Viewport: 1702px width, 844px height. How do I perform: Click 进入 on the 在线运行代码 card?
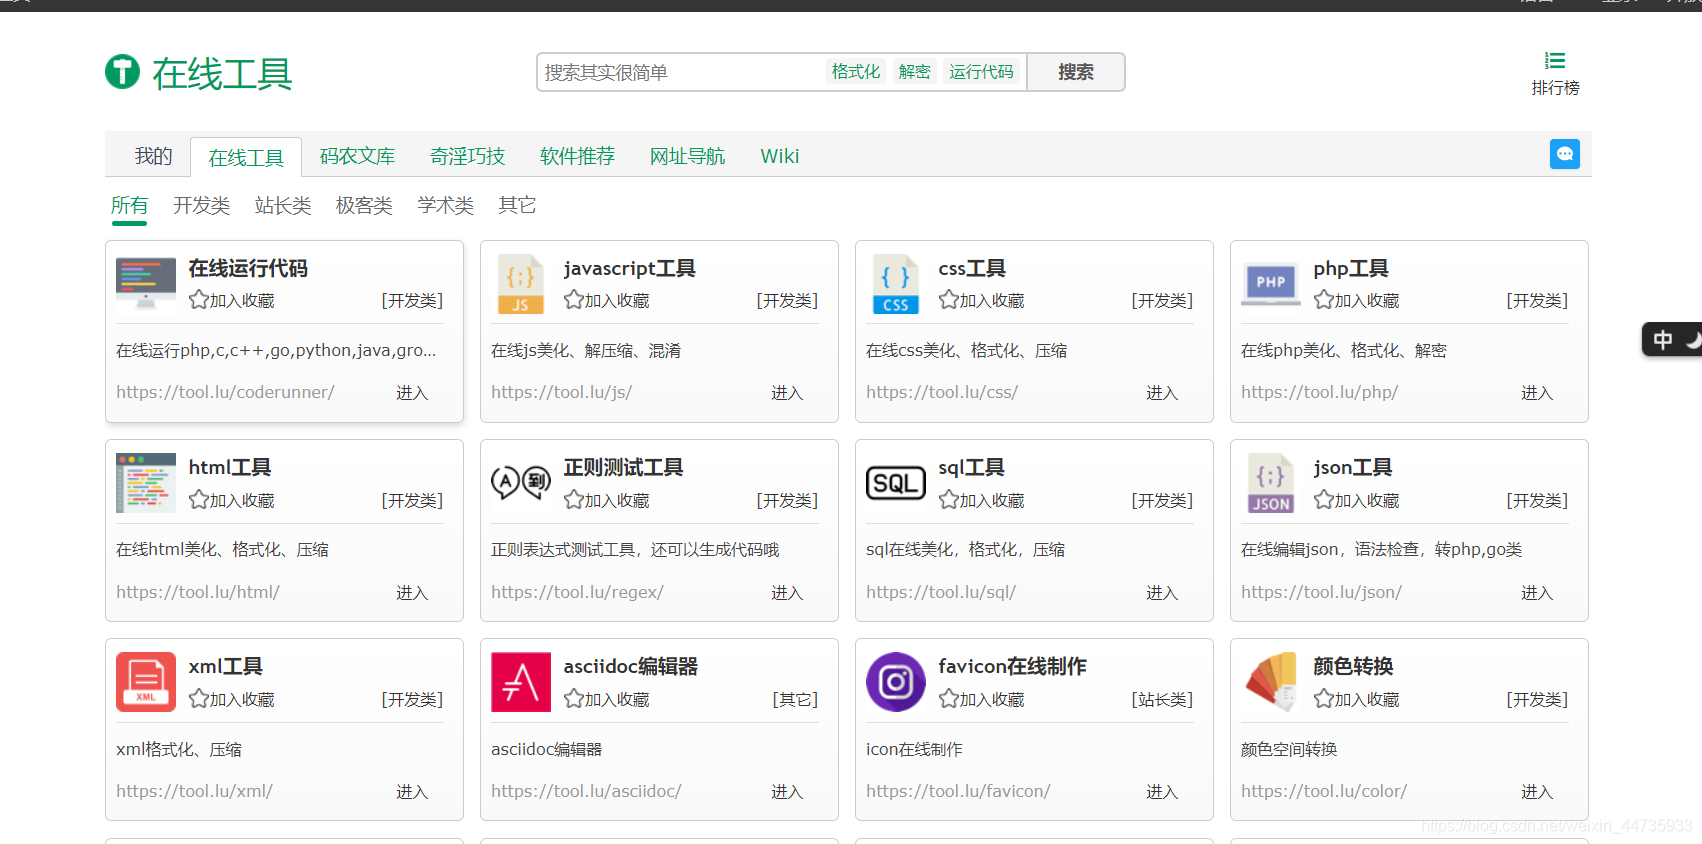pyautogui.click(x=412, y=393)
